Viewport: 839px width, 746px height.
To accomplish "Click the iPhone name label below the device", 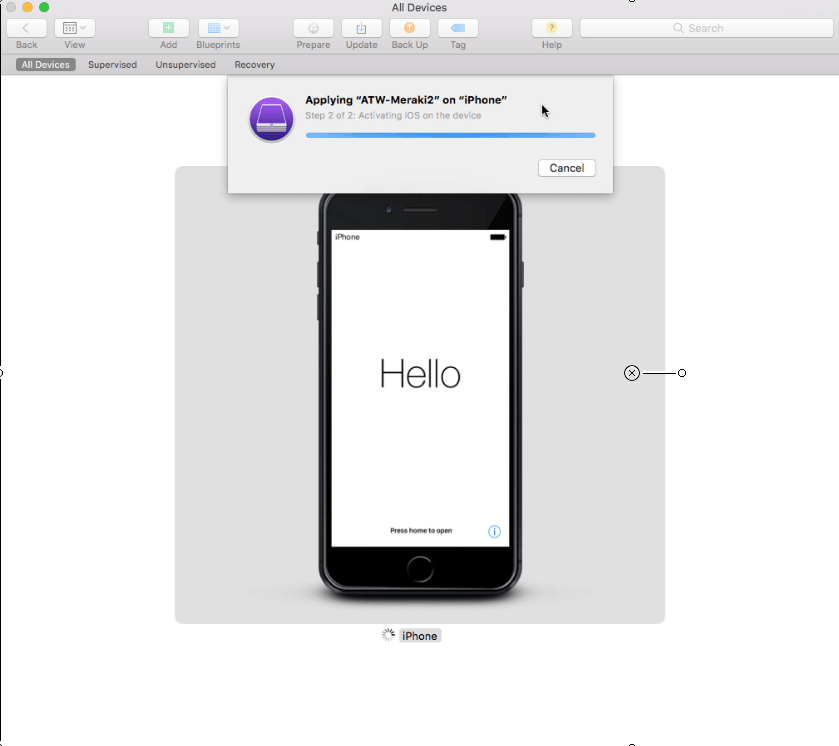I will coord(419,635).
